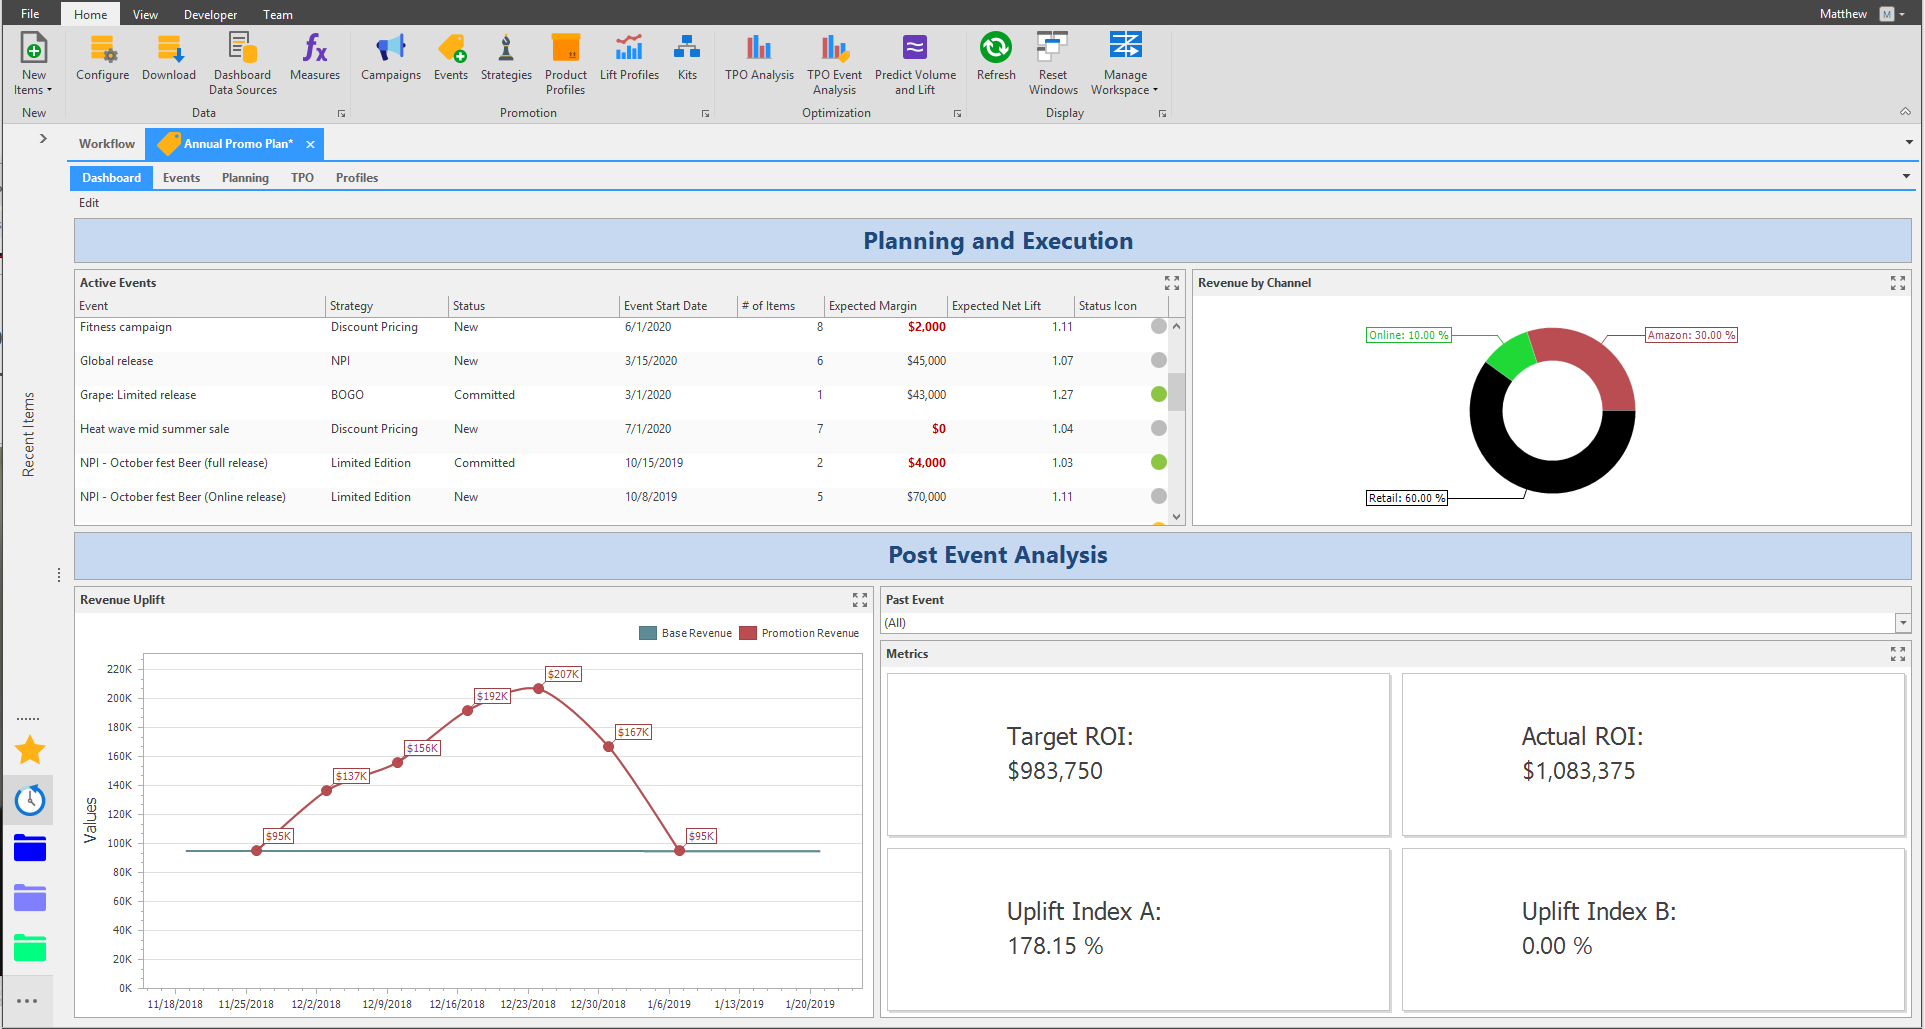Switch to the Profiles sub-tab
1925x1029 pixels.
(x=357, y=178)
